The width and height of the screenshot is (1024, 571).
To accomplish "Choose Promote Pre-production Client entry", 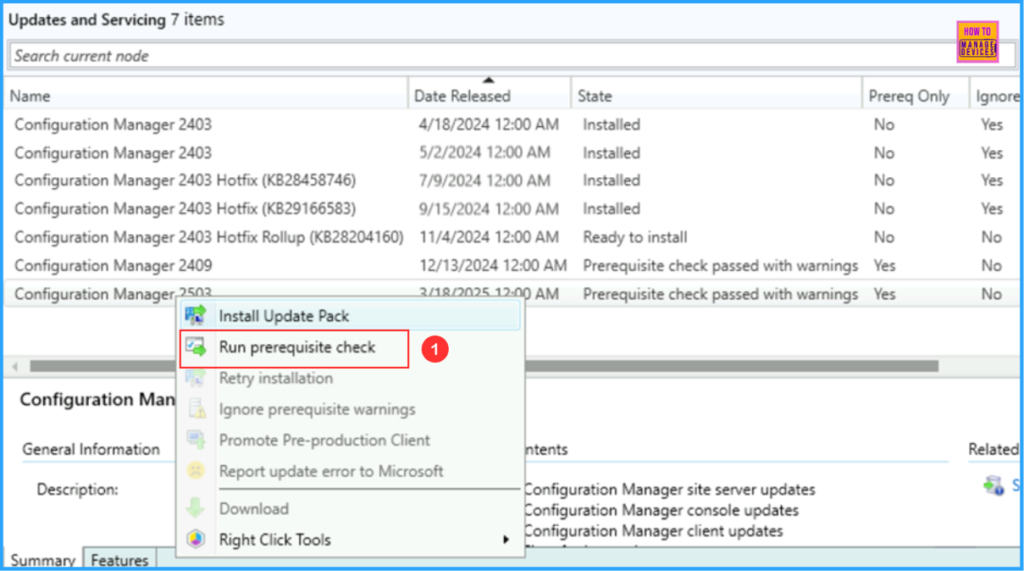I will [x=351, y=440].
